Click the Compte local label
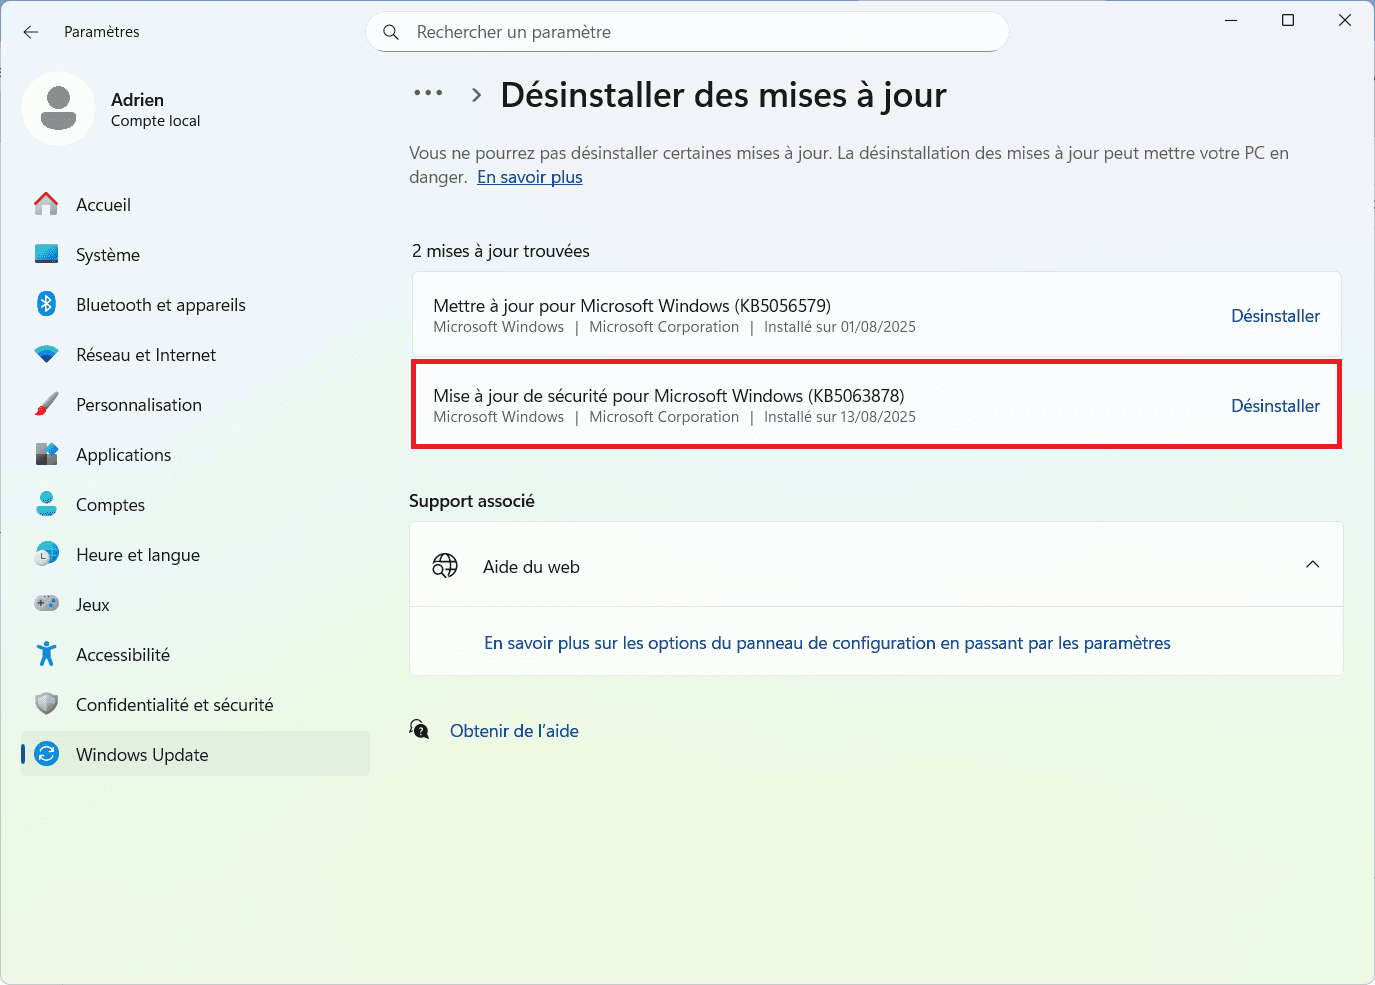The image size is (1375, 985). click(x=155, y=121)
